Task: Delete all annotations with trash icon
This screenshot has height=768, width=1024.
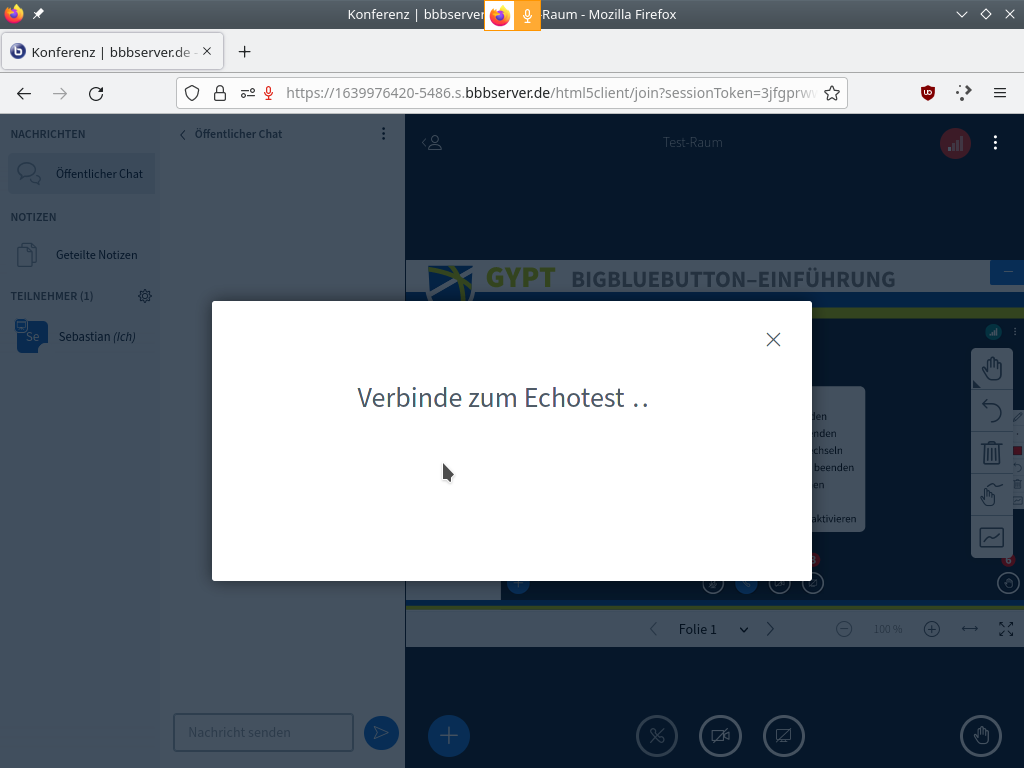Action: 991,453
